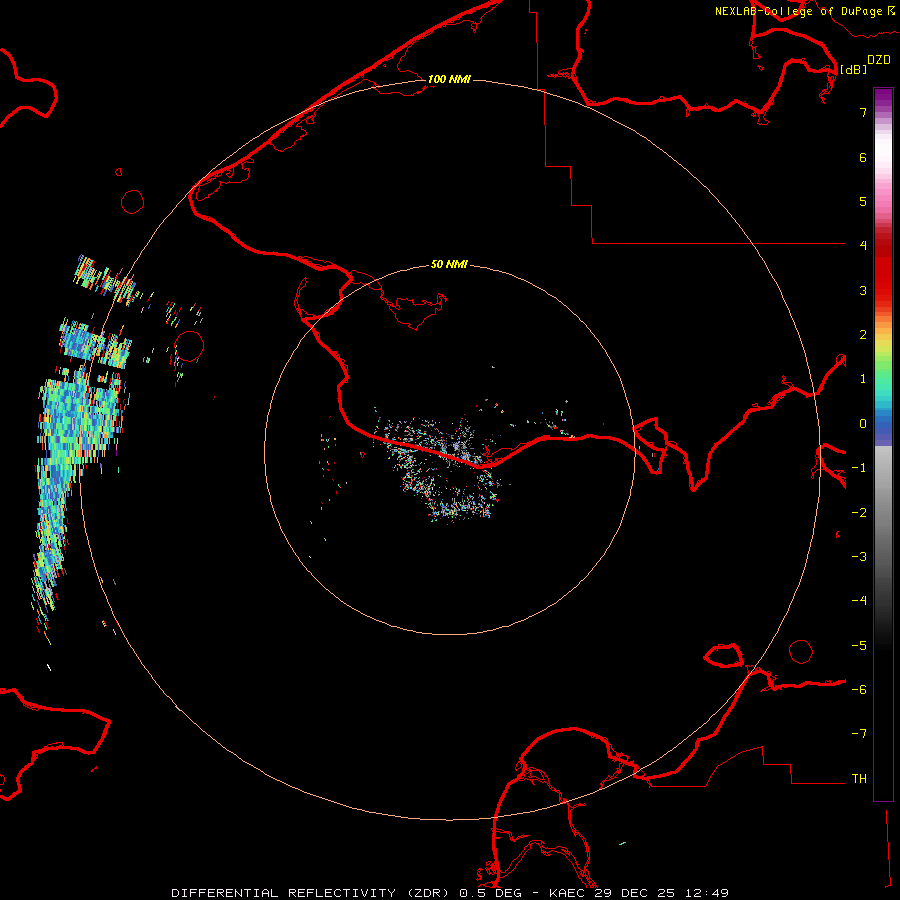Image resolution: width=900 pixels, height=900 pixels.
Task: Click the 4 value on color scale
Action: pos(863,246)
